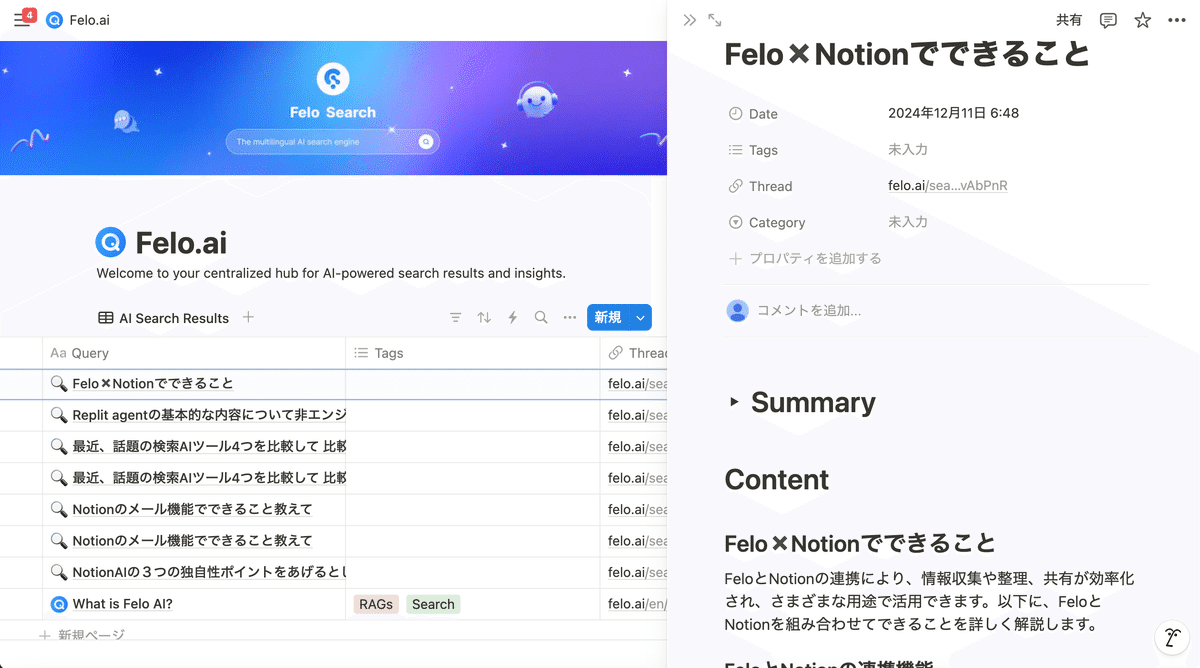Image resolution: width=1200 pixels, height=668 pixels.
Task: Click the 共有 share button
Action: coord(1069,20)
